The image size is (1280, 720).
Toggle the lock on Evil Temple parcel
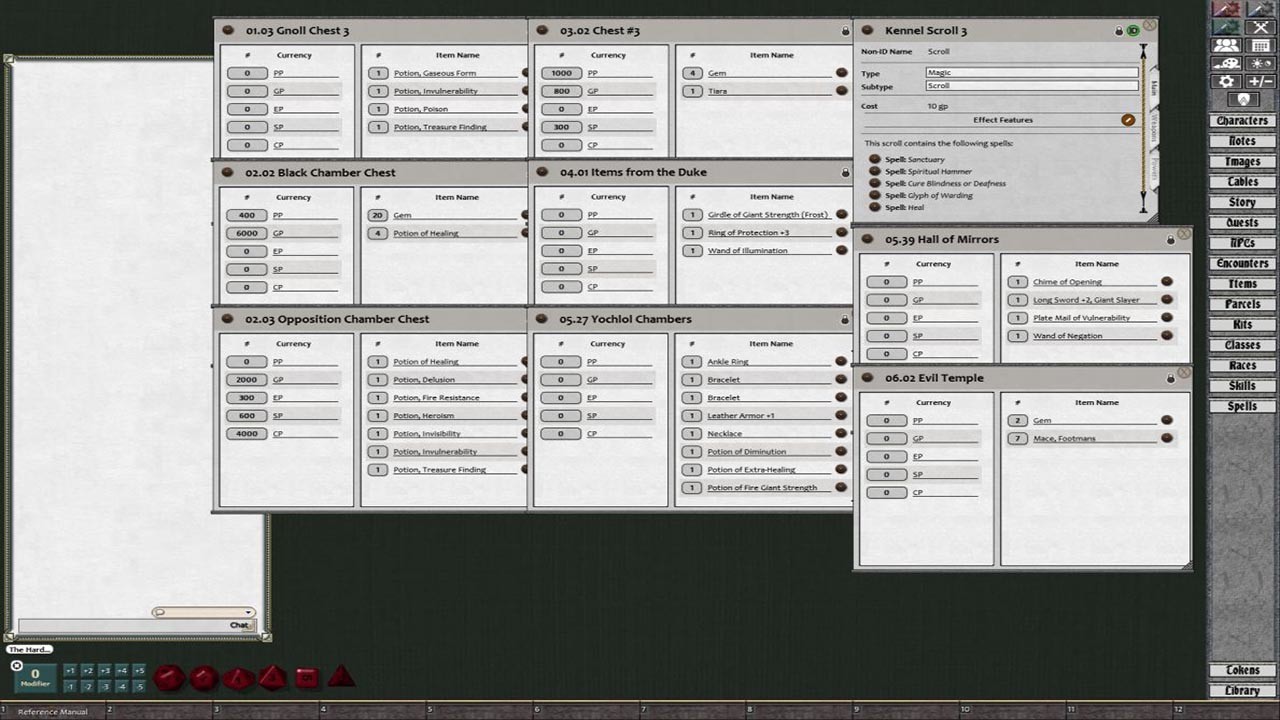pos(1171,378)
